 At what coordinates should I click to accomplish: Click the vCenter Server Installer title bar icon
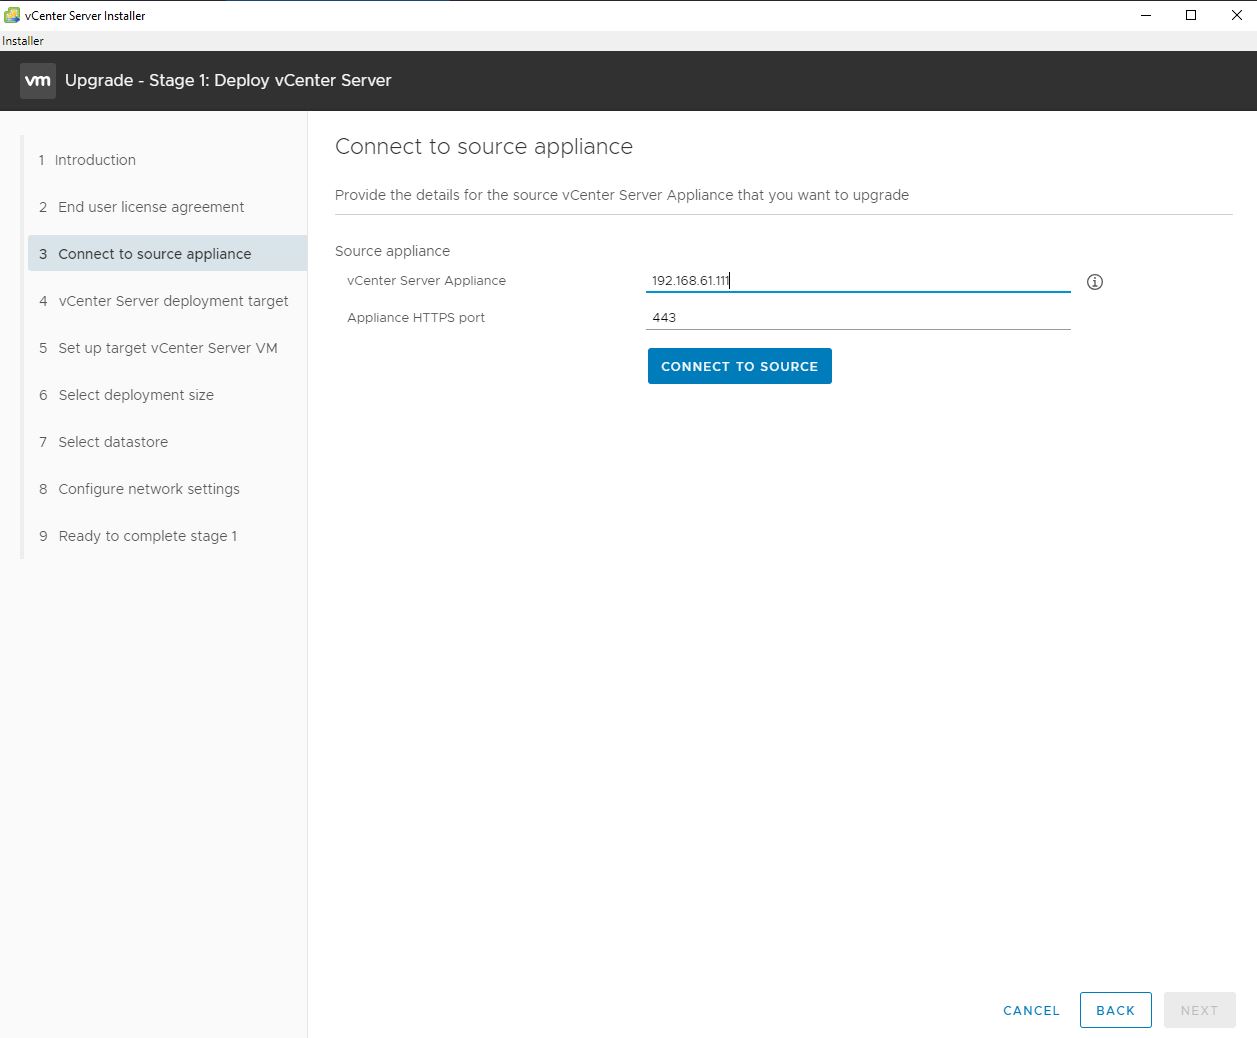click(x=12, y=15)
